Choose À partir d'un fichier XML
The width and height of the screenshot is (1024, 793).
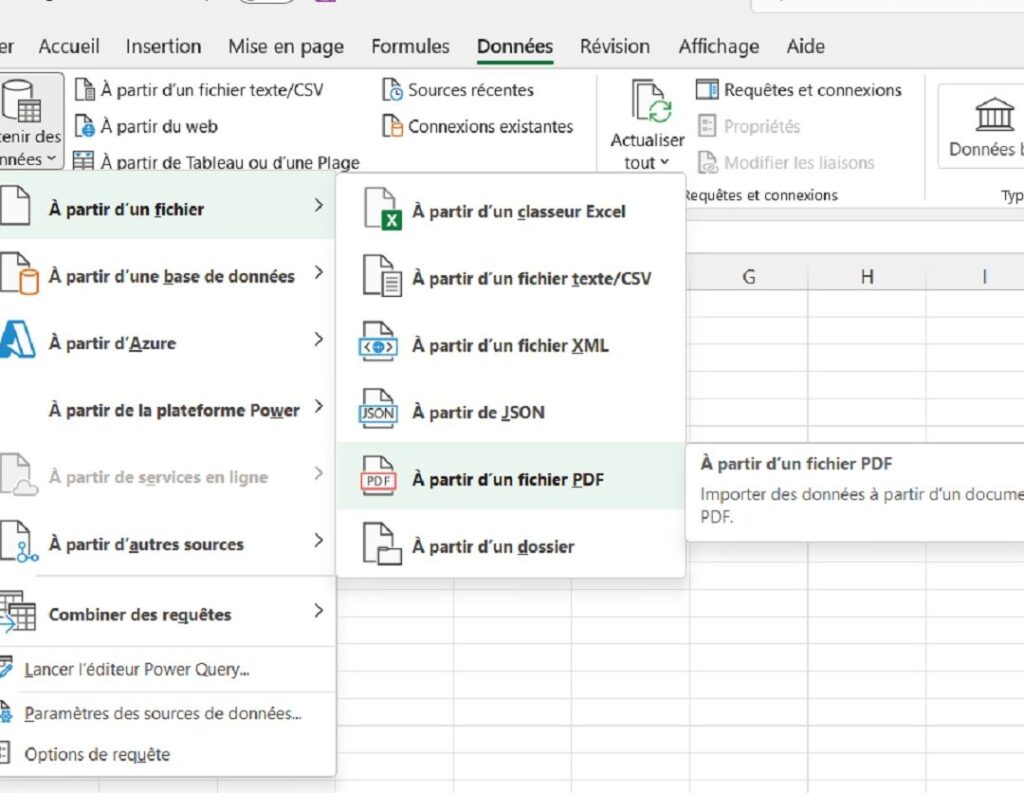[x=511, y=345]
